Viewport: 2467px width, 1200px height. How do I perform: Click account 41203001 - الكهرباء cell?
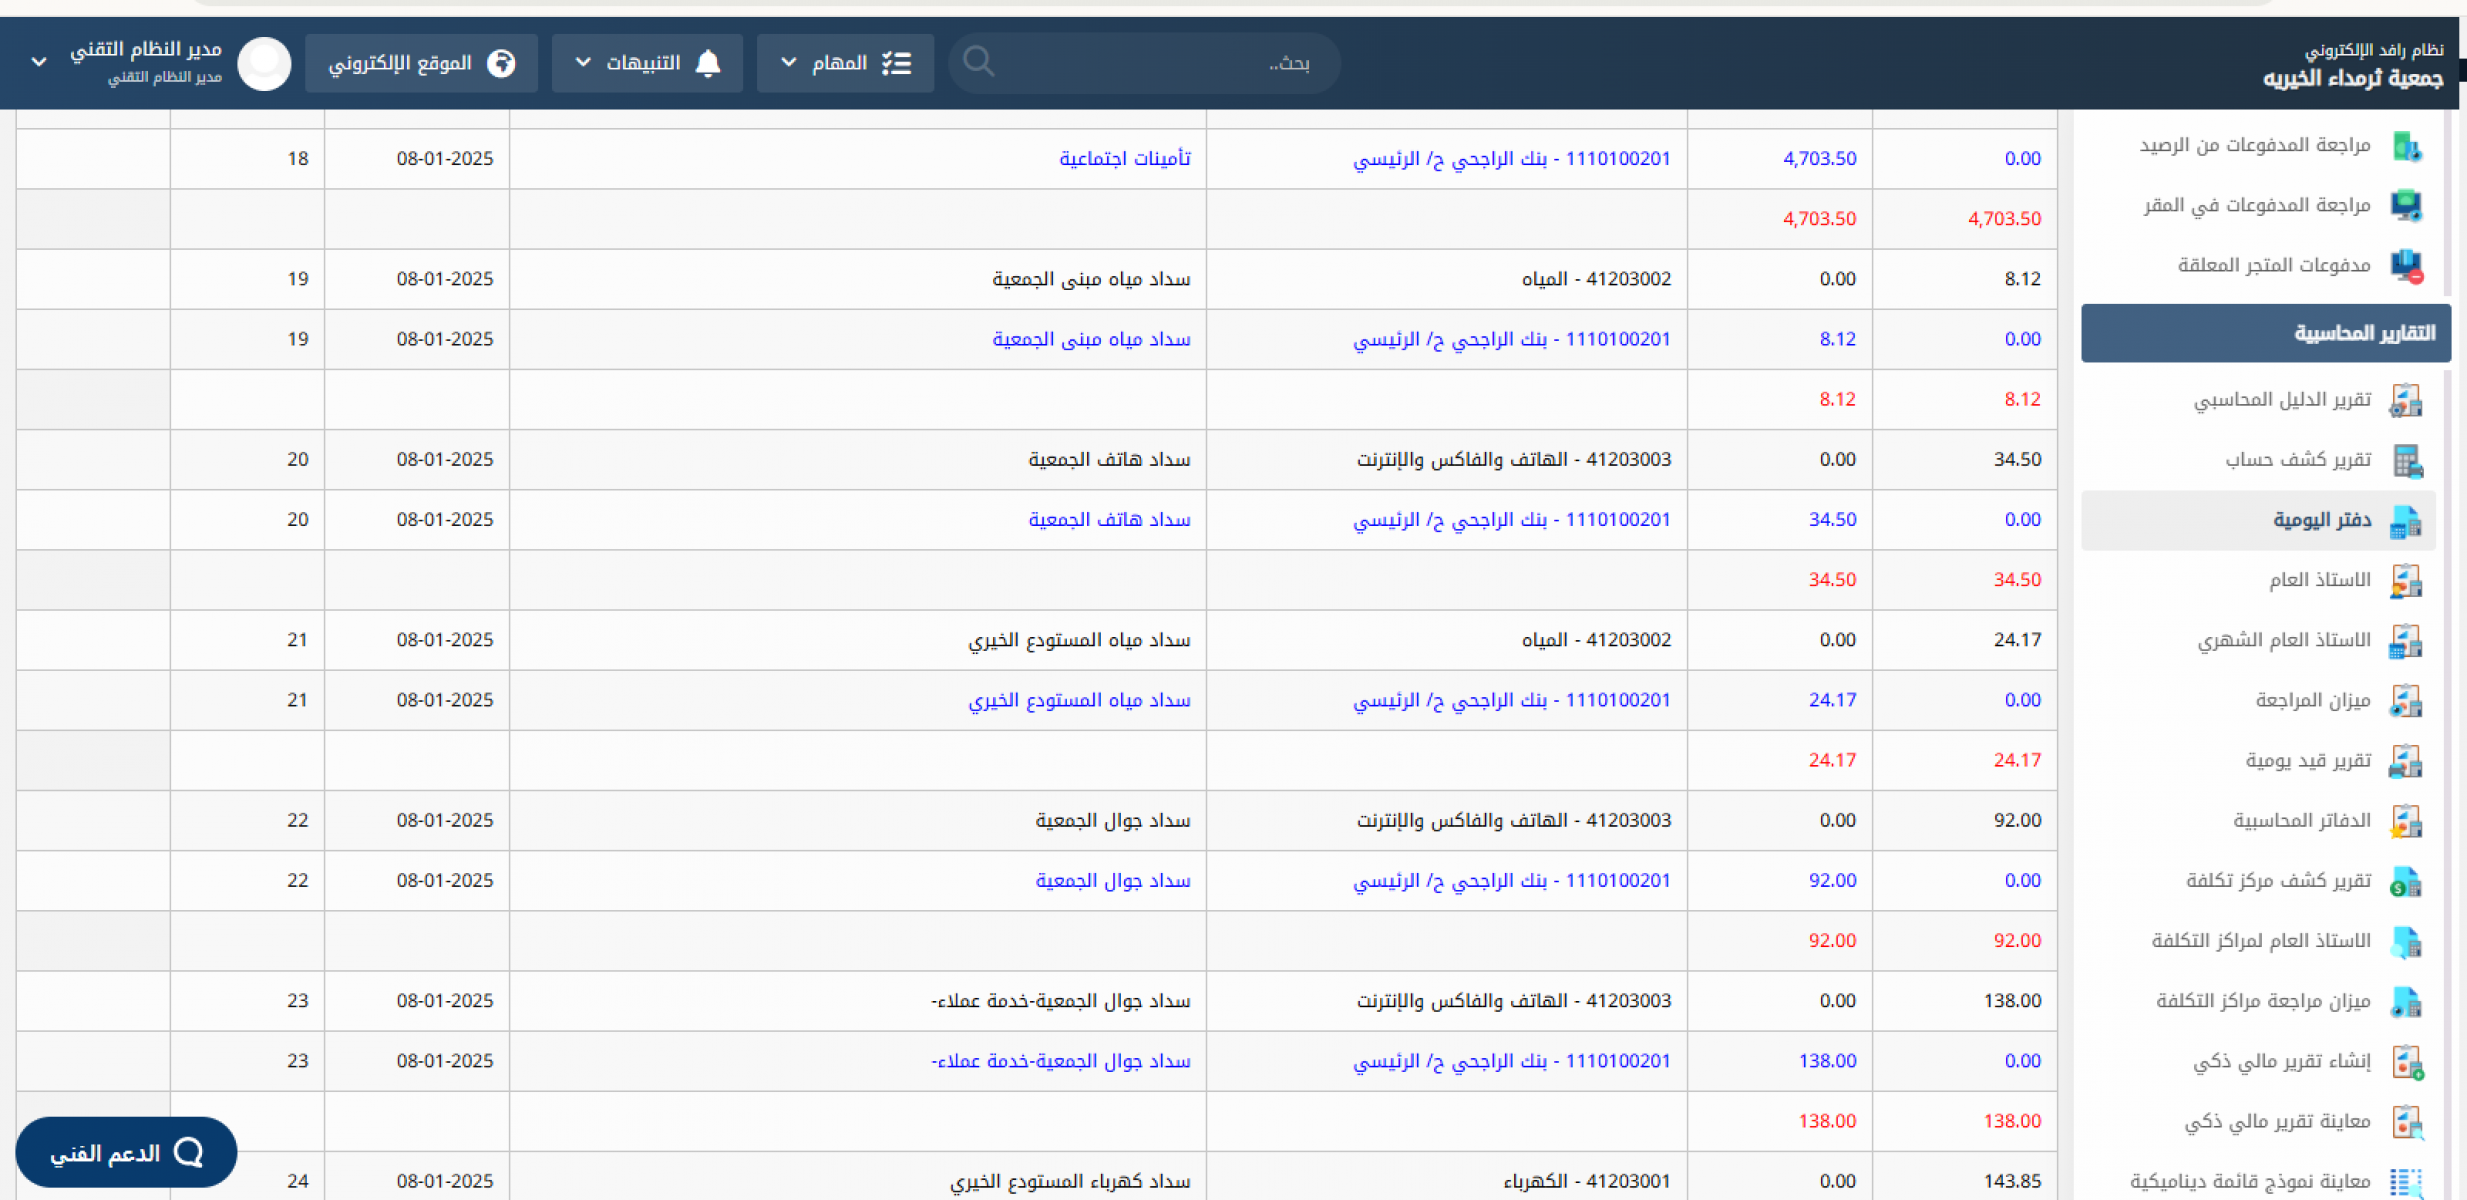pos(1586,1181)
